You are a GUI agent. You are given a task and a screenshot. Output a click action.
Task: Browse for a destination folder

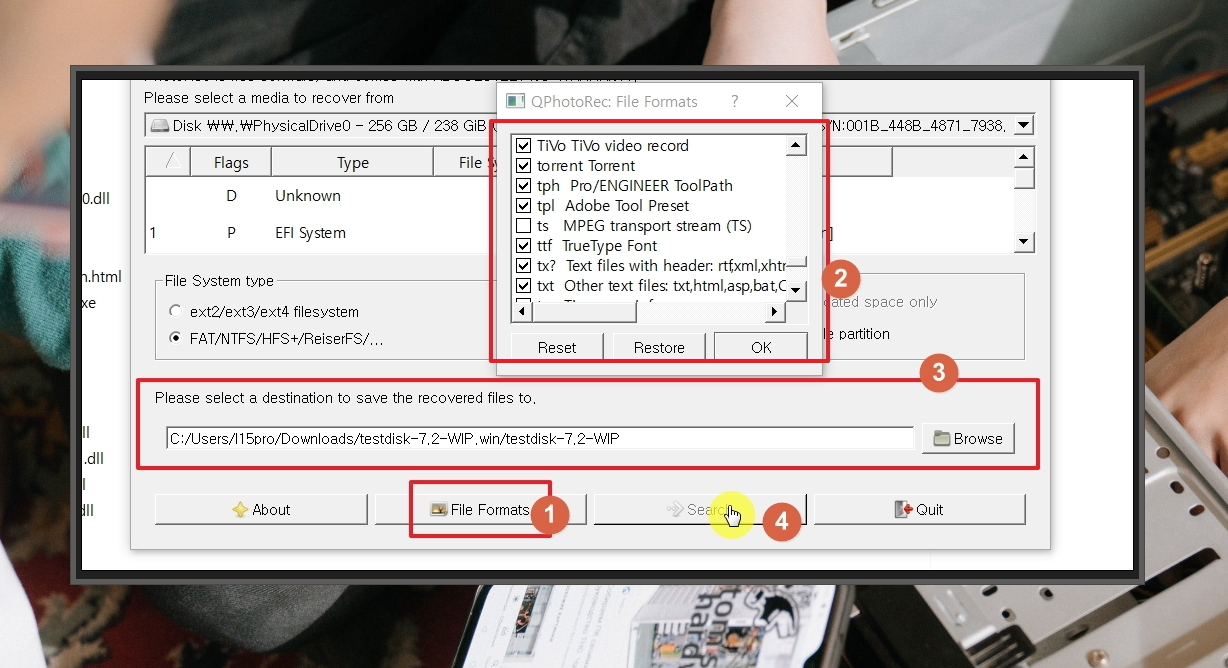(968, 438)
